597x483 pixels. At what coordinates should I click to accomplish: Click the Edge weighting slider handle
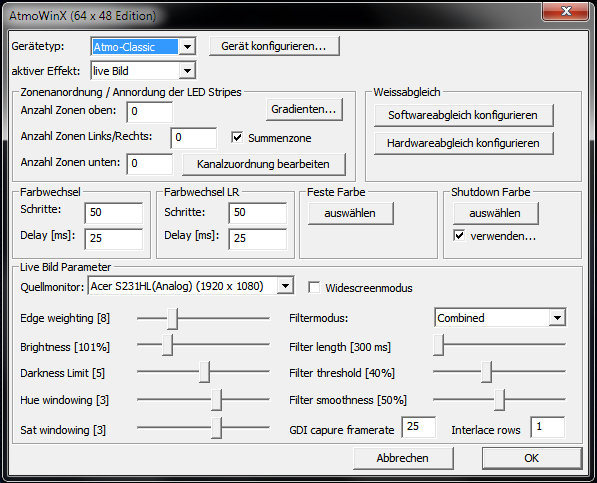[x=172, y=319]
